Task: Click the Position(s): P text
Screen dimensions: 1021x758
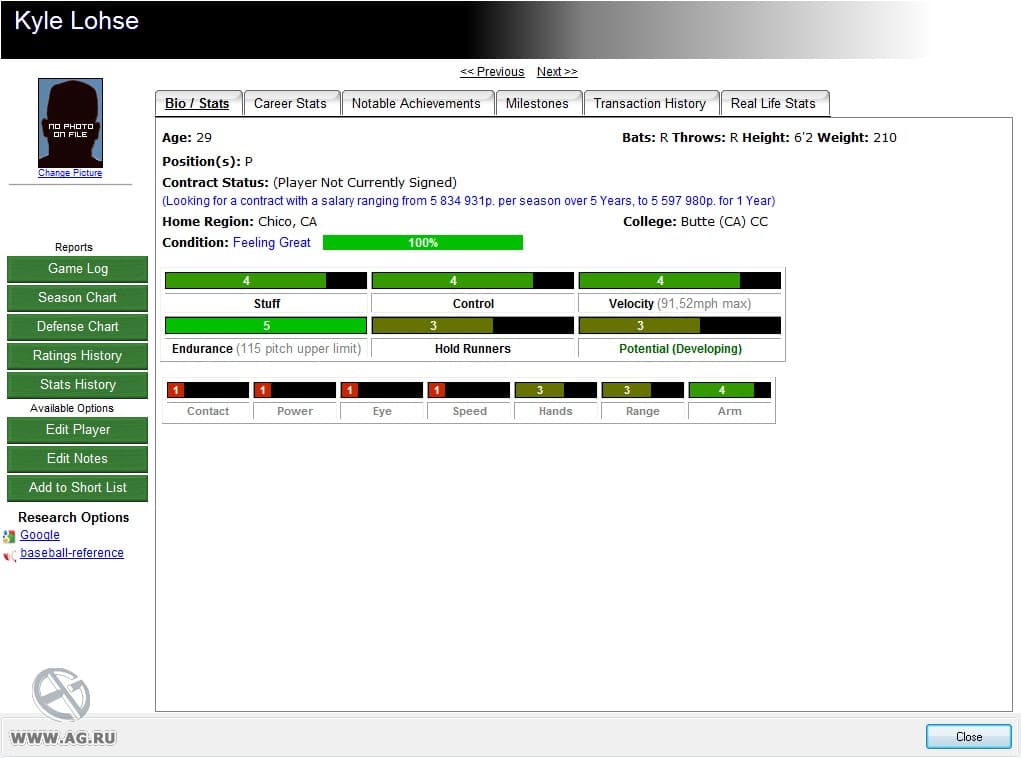Action: (x=207, y=161)
